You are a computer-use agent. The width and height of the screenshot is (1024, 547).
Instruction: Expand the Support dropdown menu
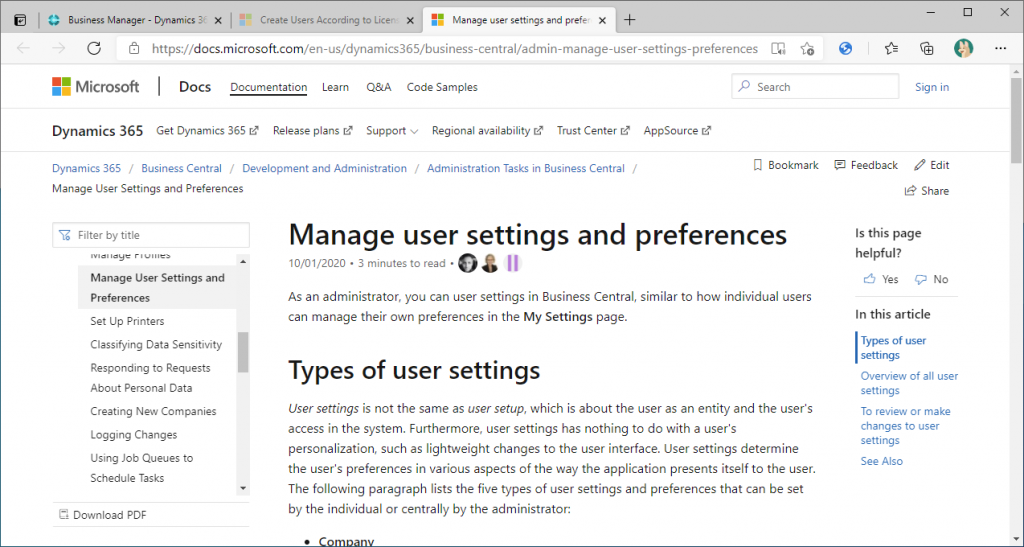point(392,131)
